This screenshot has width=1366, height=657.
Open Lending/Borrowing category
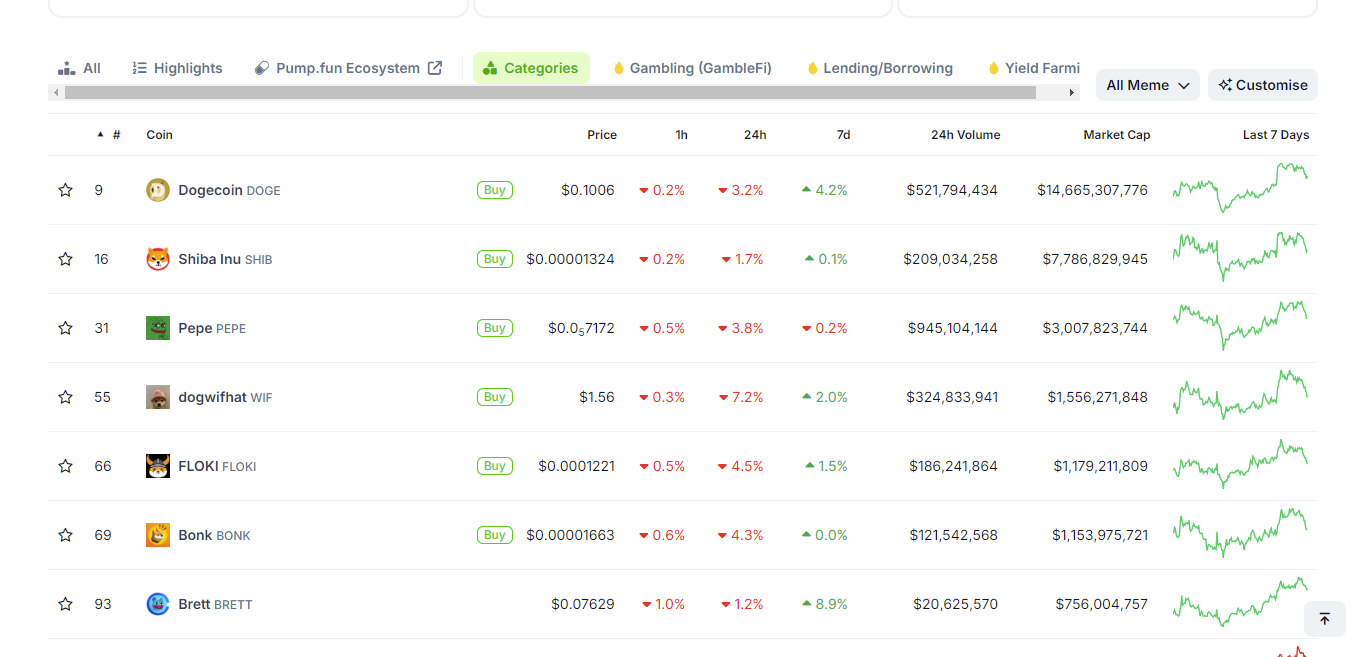point(880,68)
